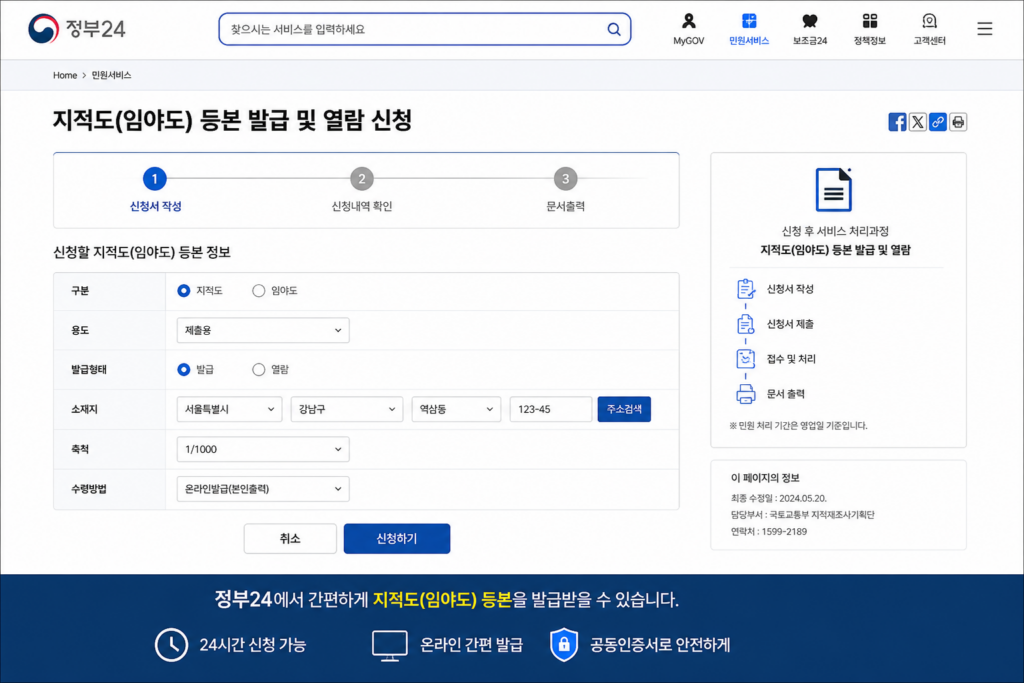Click the 주소검색 button

tap(624, 409)
